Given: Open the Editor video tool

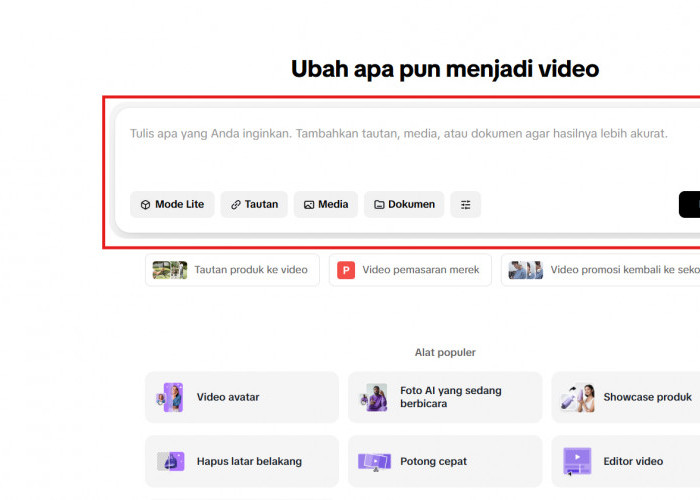Looking at the screenshot, I should (x=626, y=461).
